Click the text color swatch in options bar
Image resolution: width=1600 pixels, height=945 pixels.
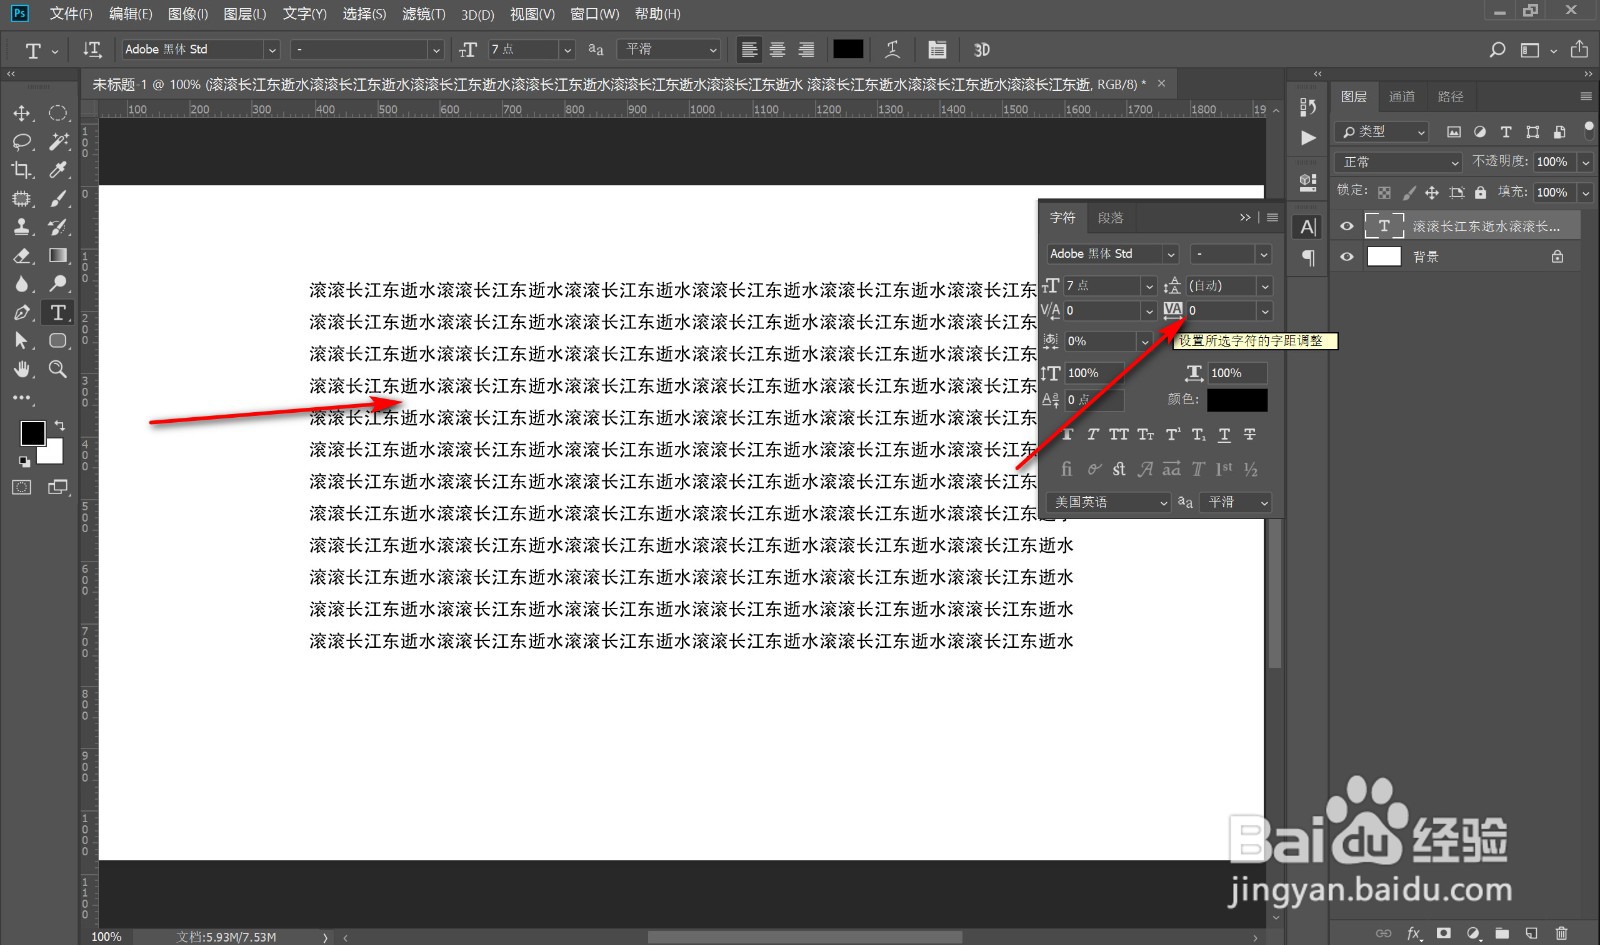(848, 49)
